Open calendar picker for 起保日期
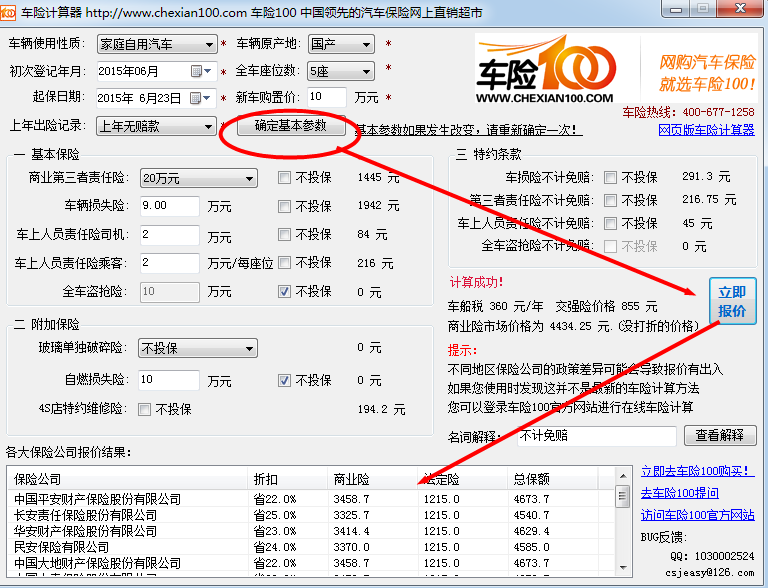 pyautogui.click(x=200, y=98)
